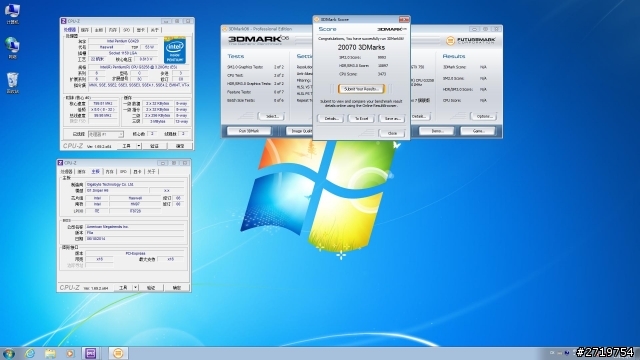Select 关于 tab in CPU-Z mainboard window
Screen dimensions: 640x360
coord(151,171)
